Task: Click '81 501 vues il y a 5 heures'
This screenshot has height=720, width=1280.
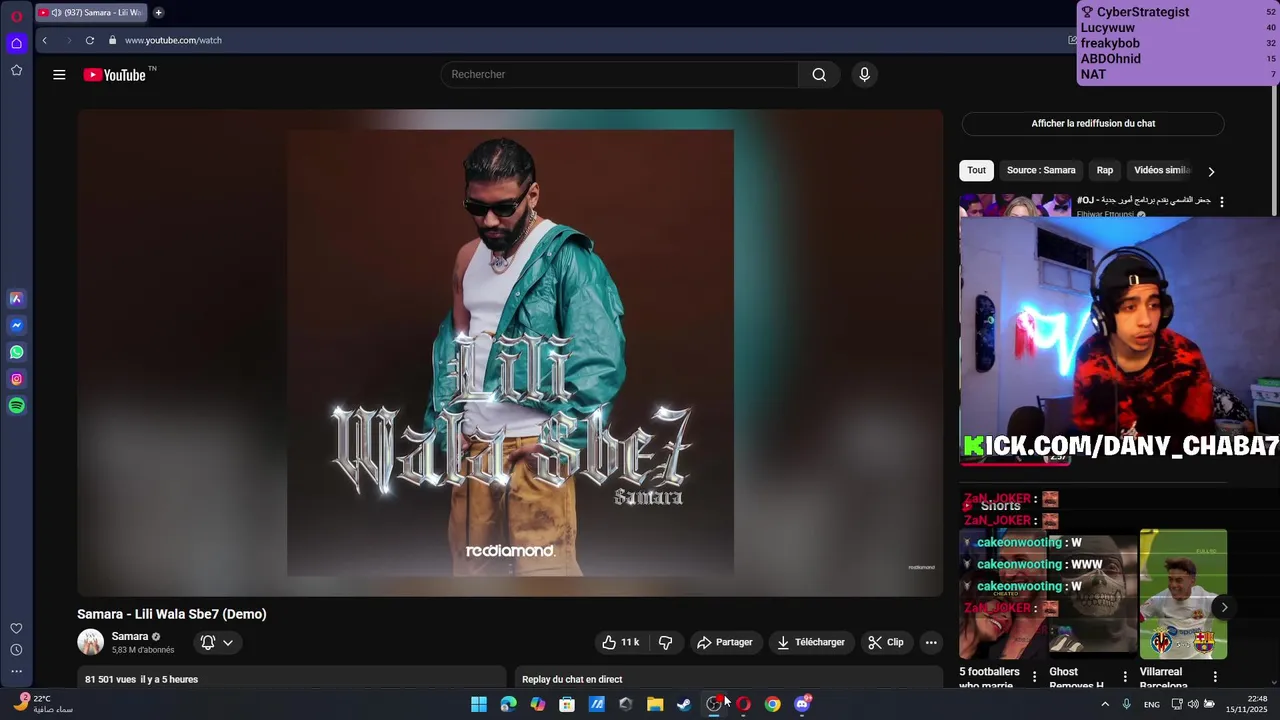Action: [x=141, y=679]
